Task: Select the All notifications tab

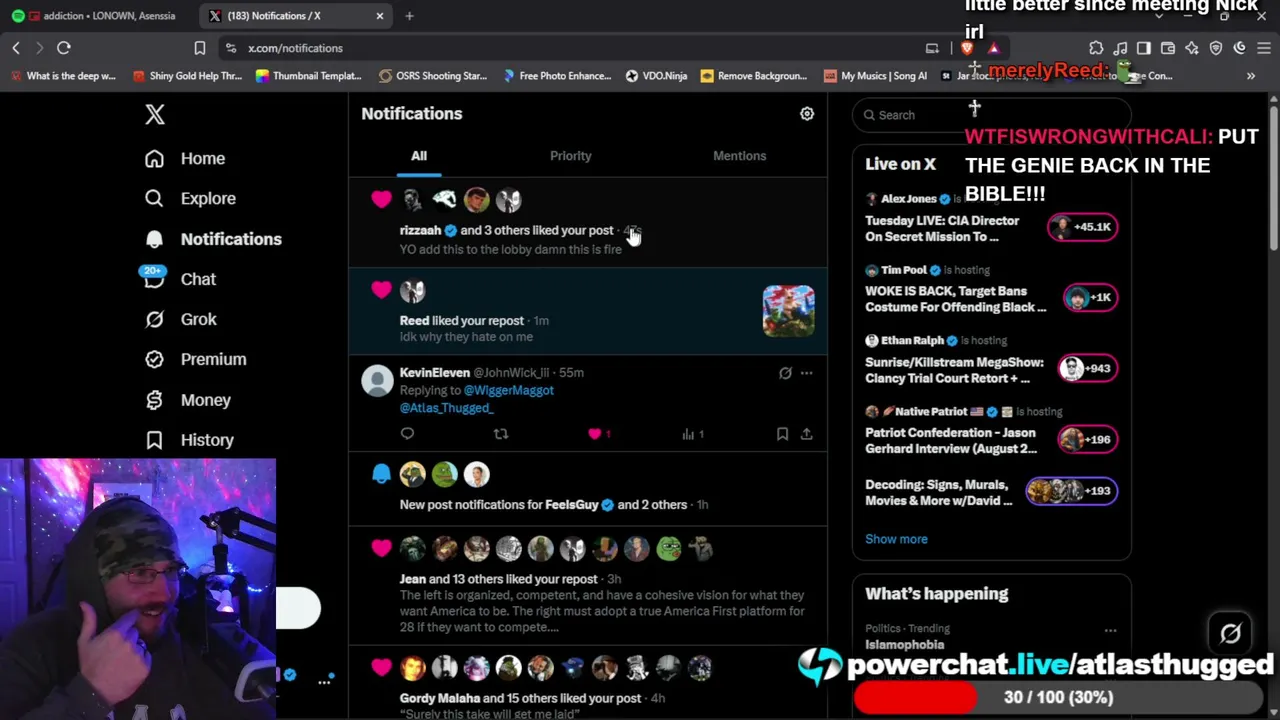Action: pyautogui.click(x=419, y=156)
